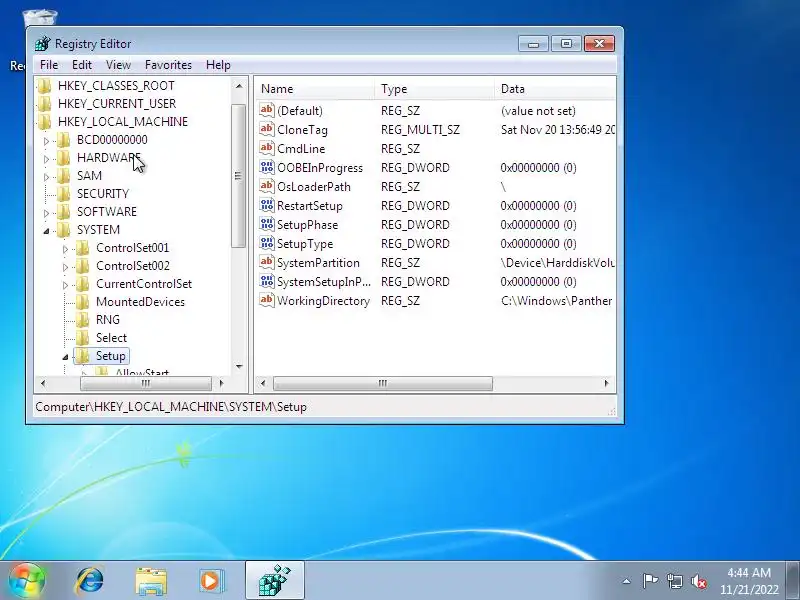Click values pane scroll left arrow

(263, 383)
